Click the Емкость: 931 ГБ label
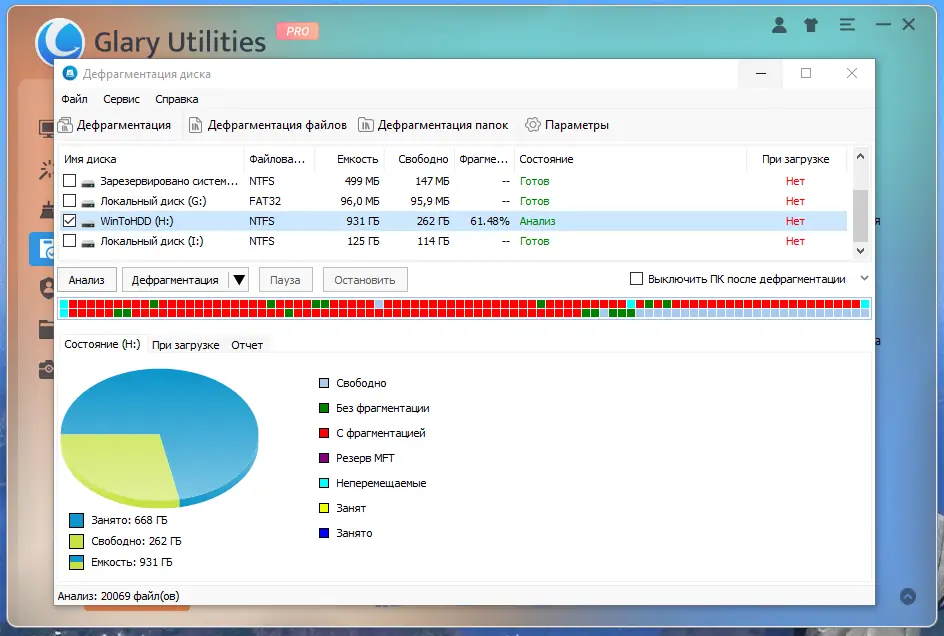 pos(132,562)
